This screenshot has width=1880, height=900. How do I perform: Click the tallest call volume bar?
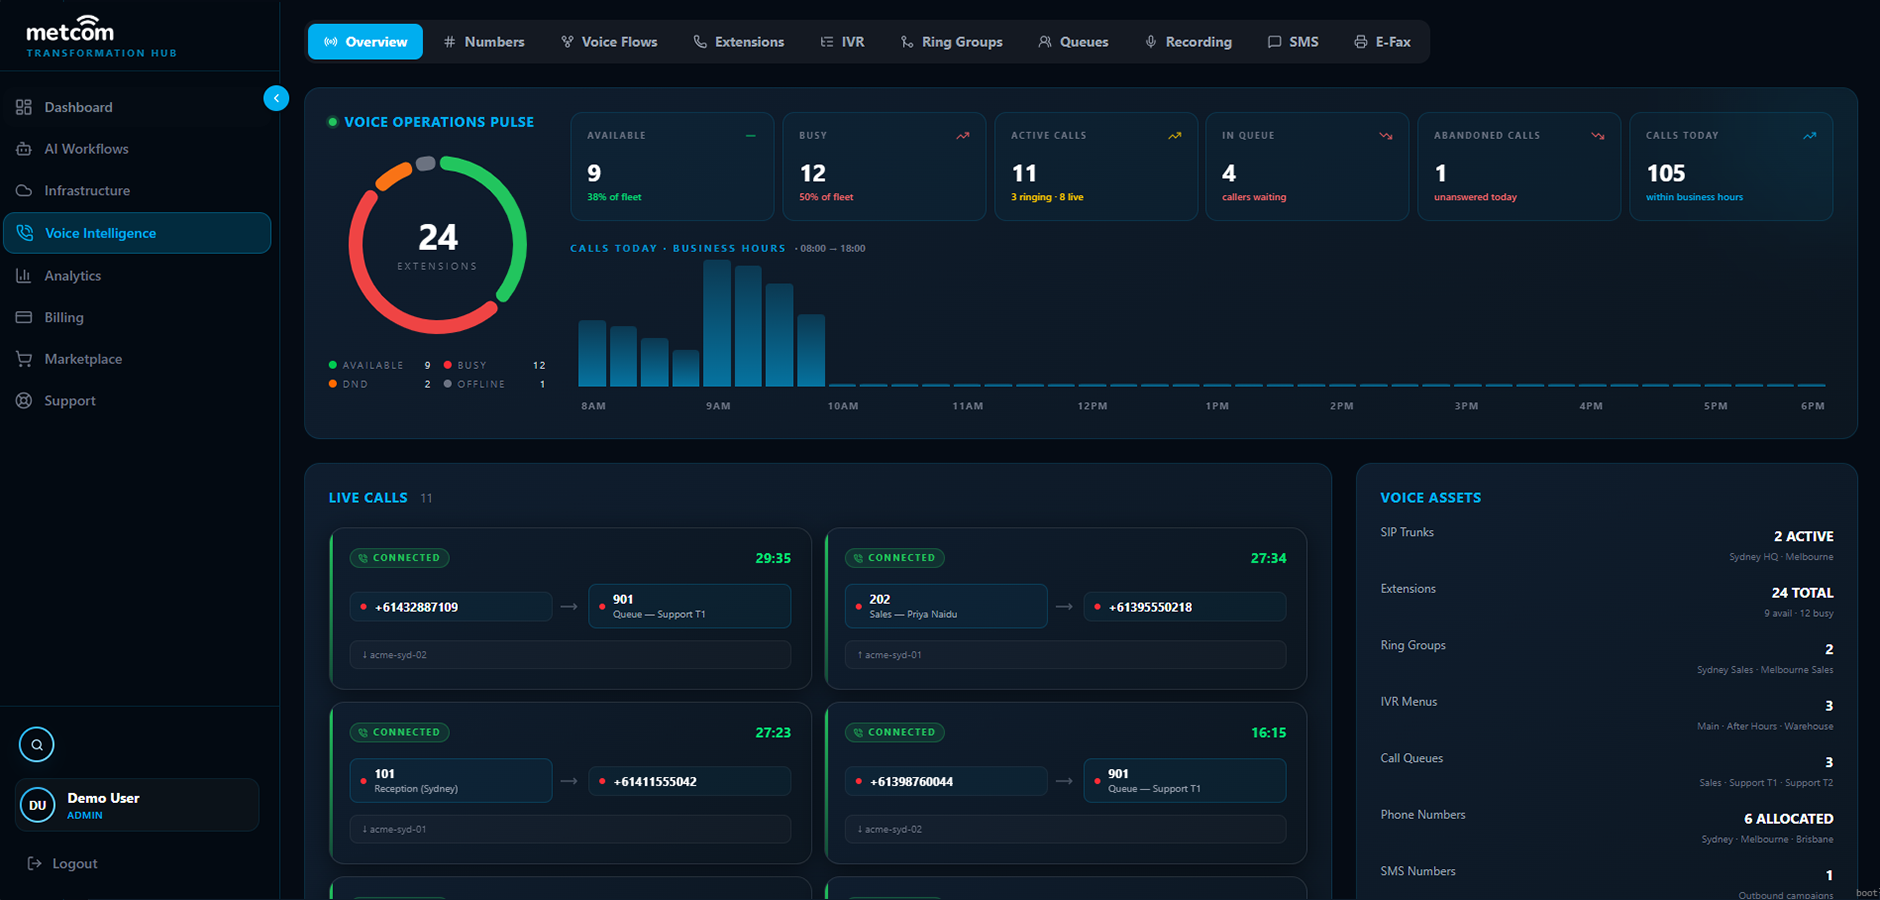click(x=717, y=323)
